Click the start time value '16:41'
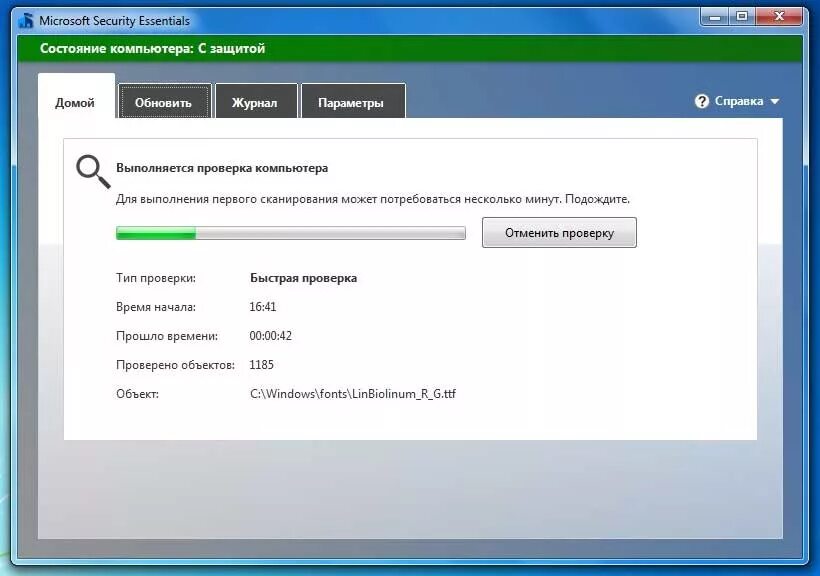 tap(263, 307)
